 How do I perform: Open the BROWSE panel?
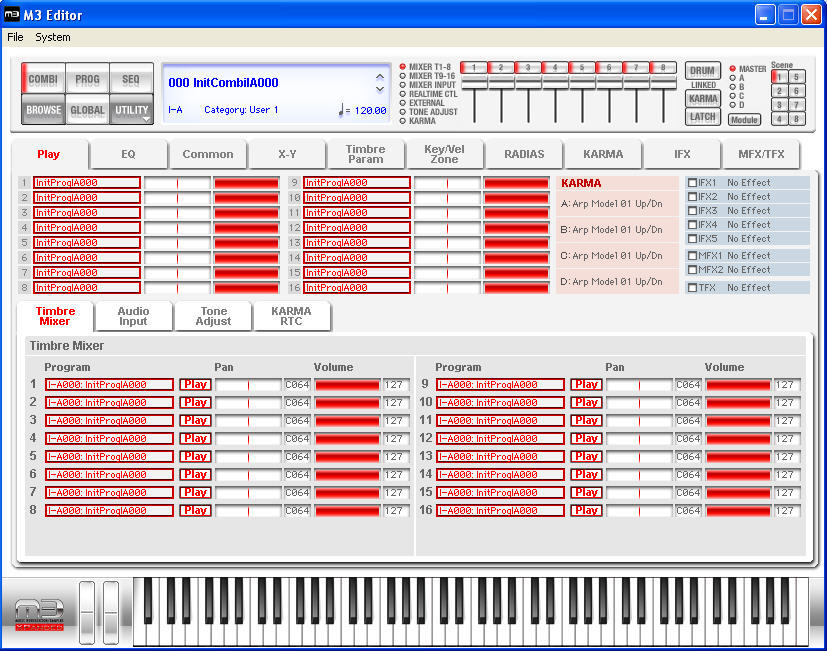(44, 109)
